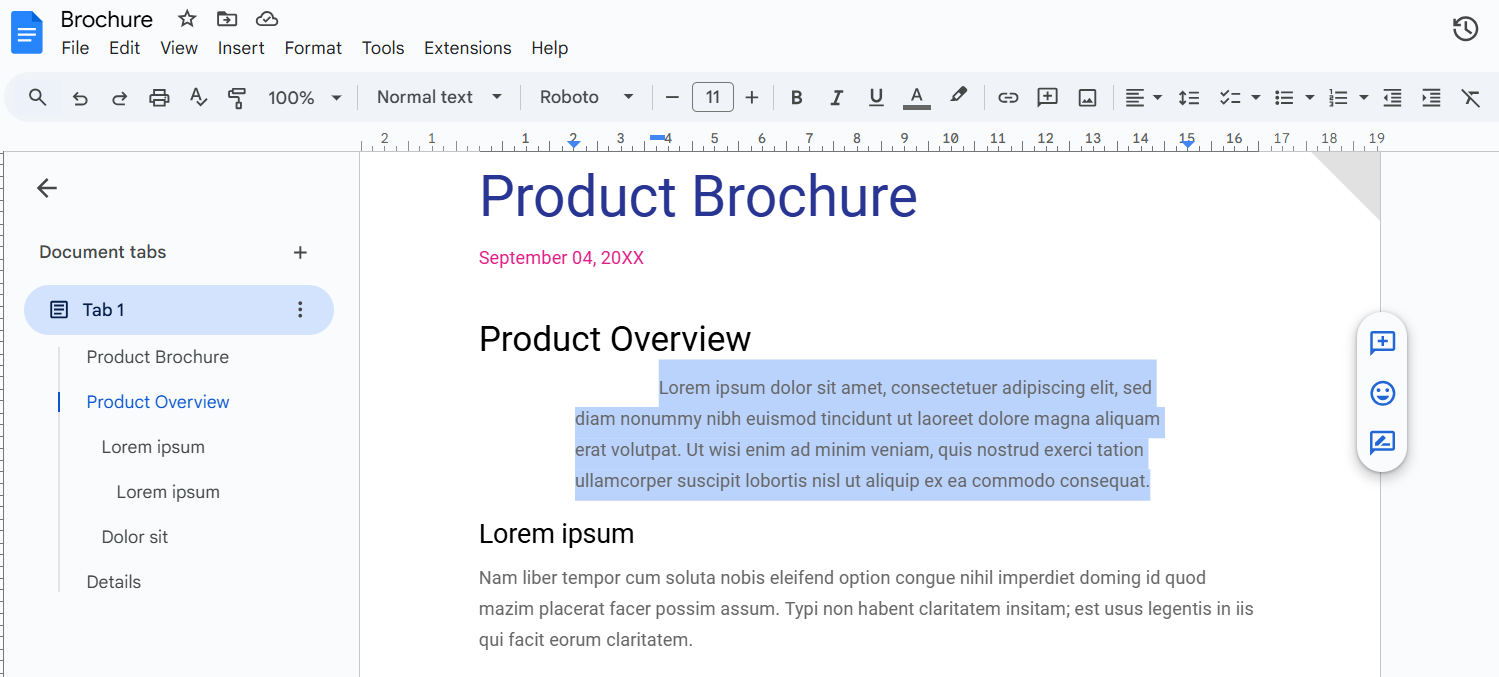Open the paint format tool
Image resolution: width=1499 pixels, height=677 pixels.
(x=237, y=97)
